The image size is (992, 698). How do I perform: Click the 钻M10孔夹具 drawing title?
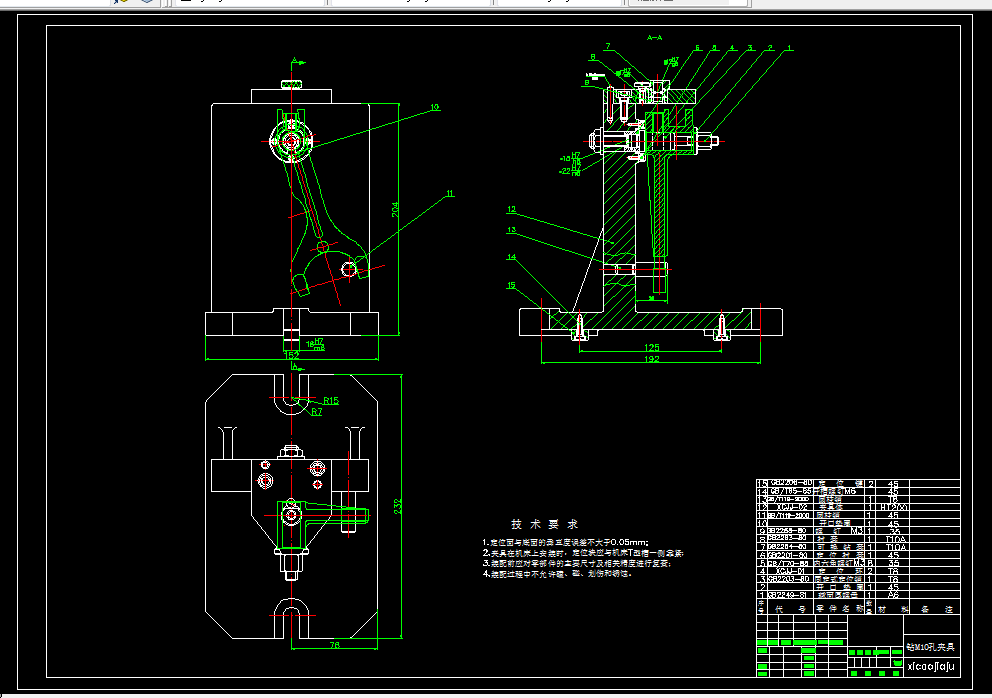pyautogui.click(x=930, y=647)
